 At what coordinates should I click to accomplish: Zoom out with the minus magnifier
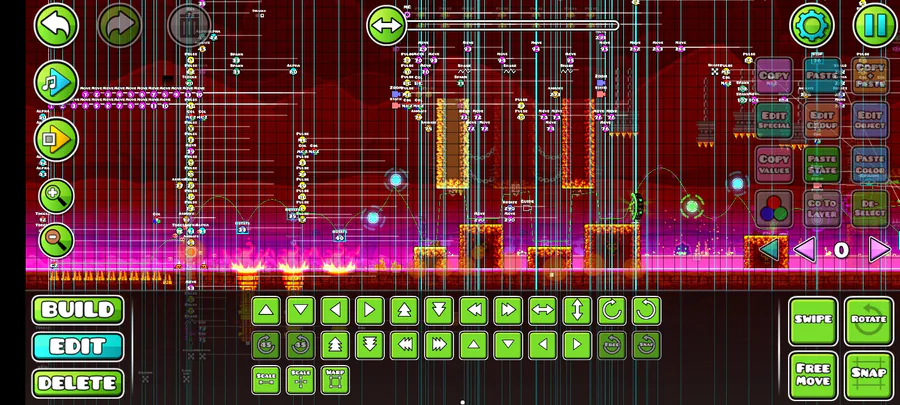pos(56,240)
